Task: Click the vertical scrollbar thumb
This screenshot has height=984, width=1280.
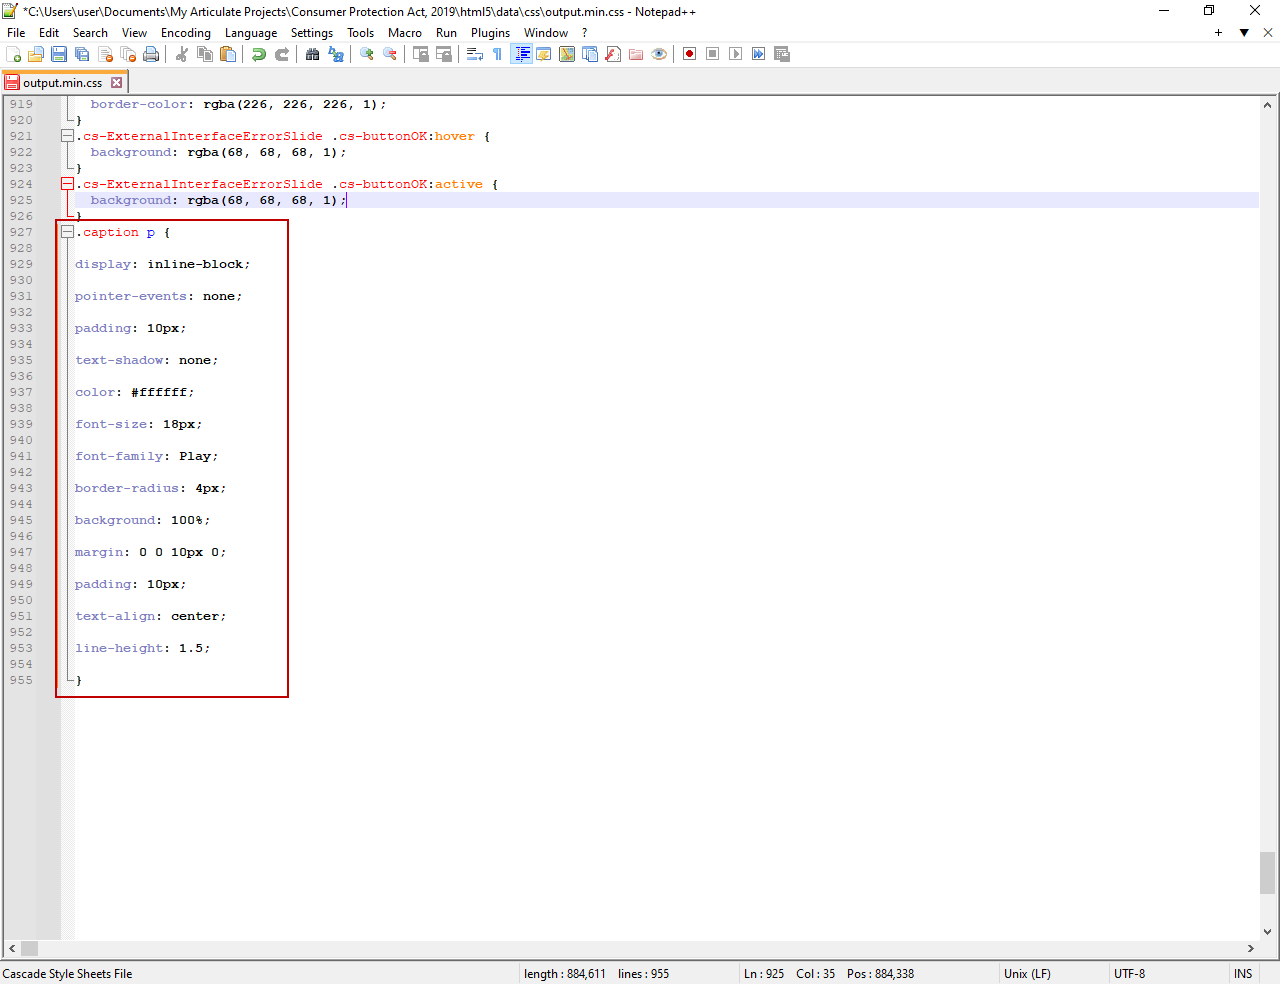Action: point(1267,872)
